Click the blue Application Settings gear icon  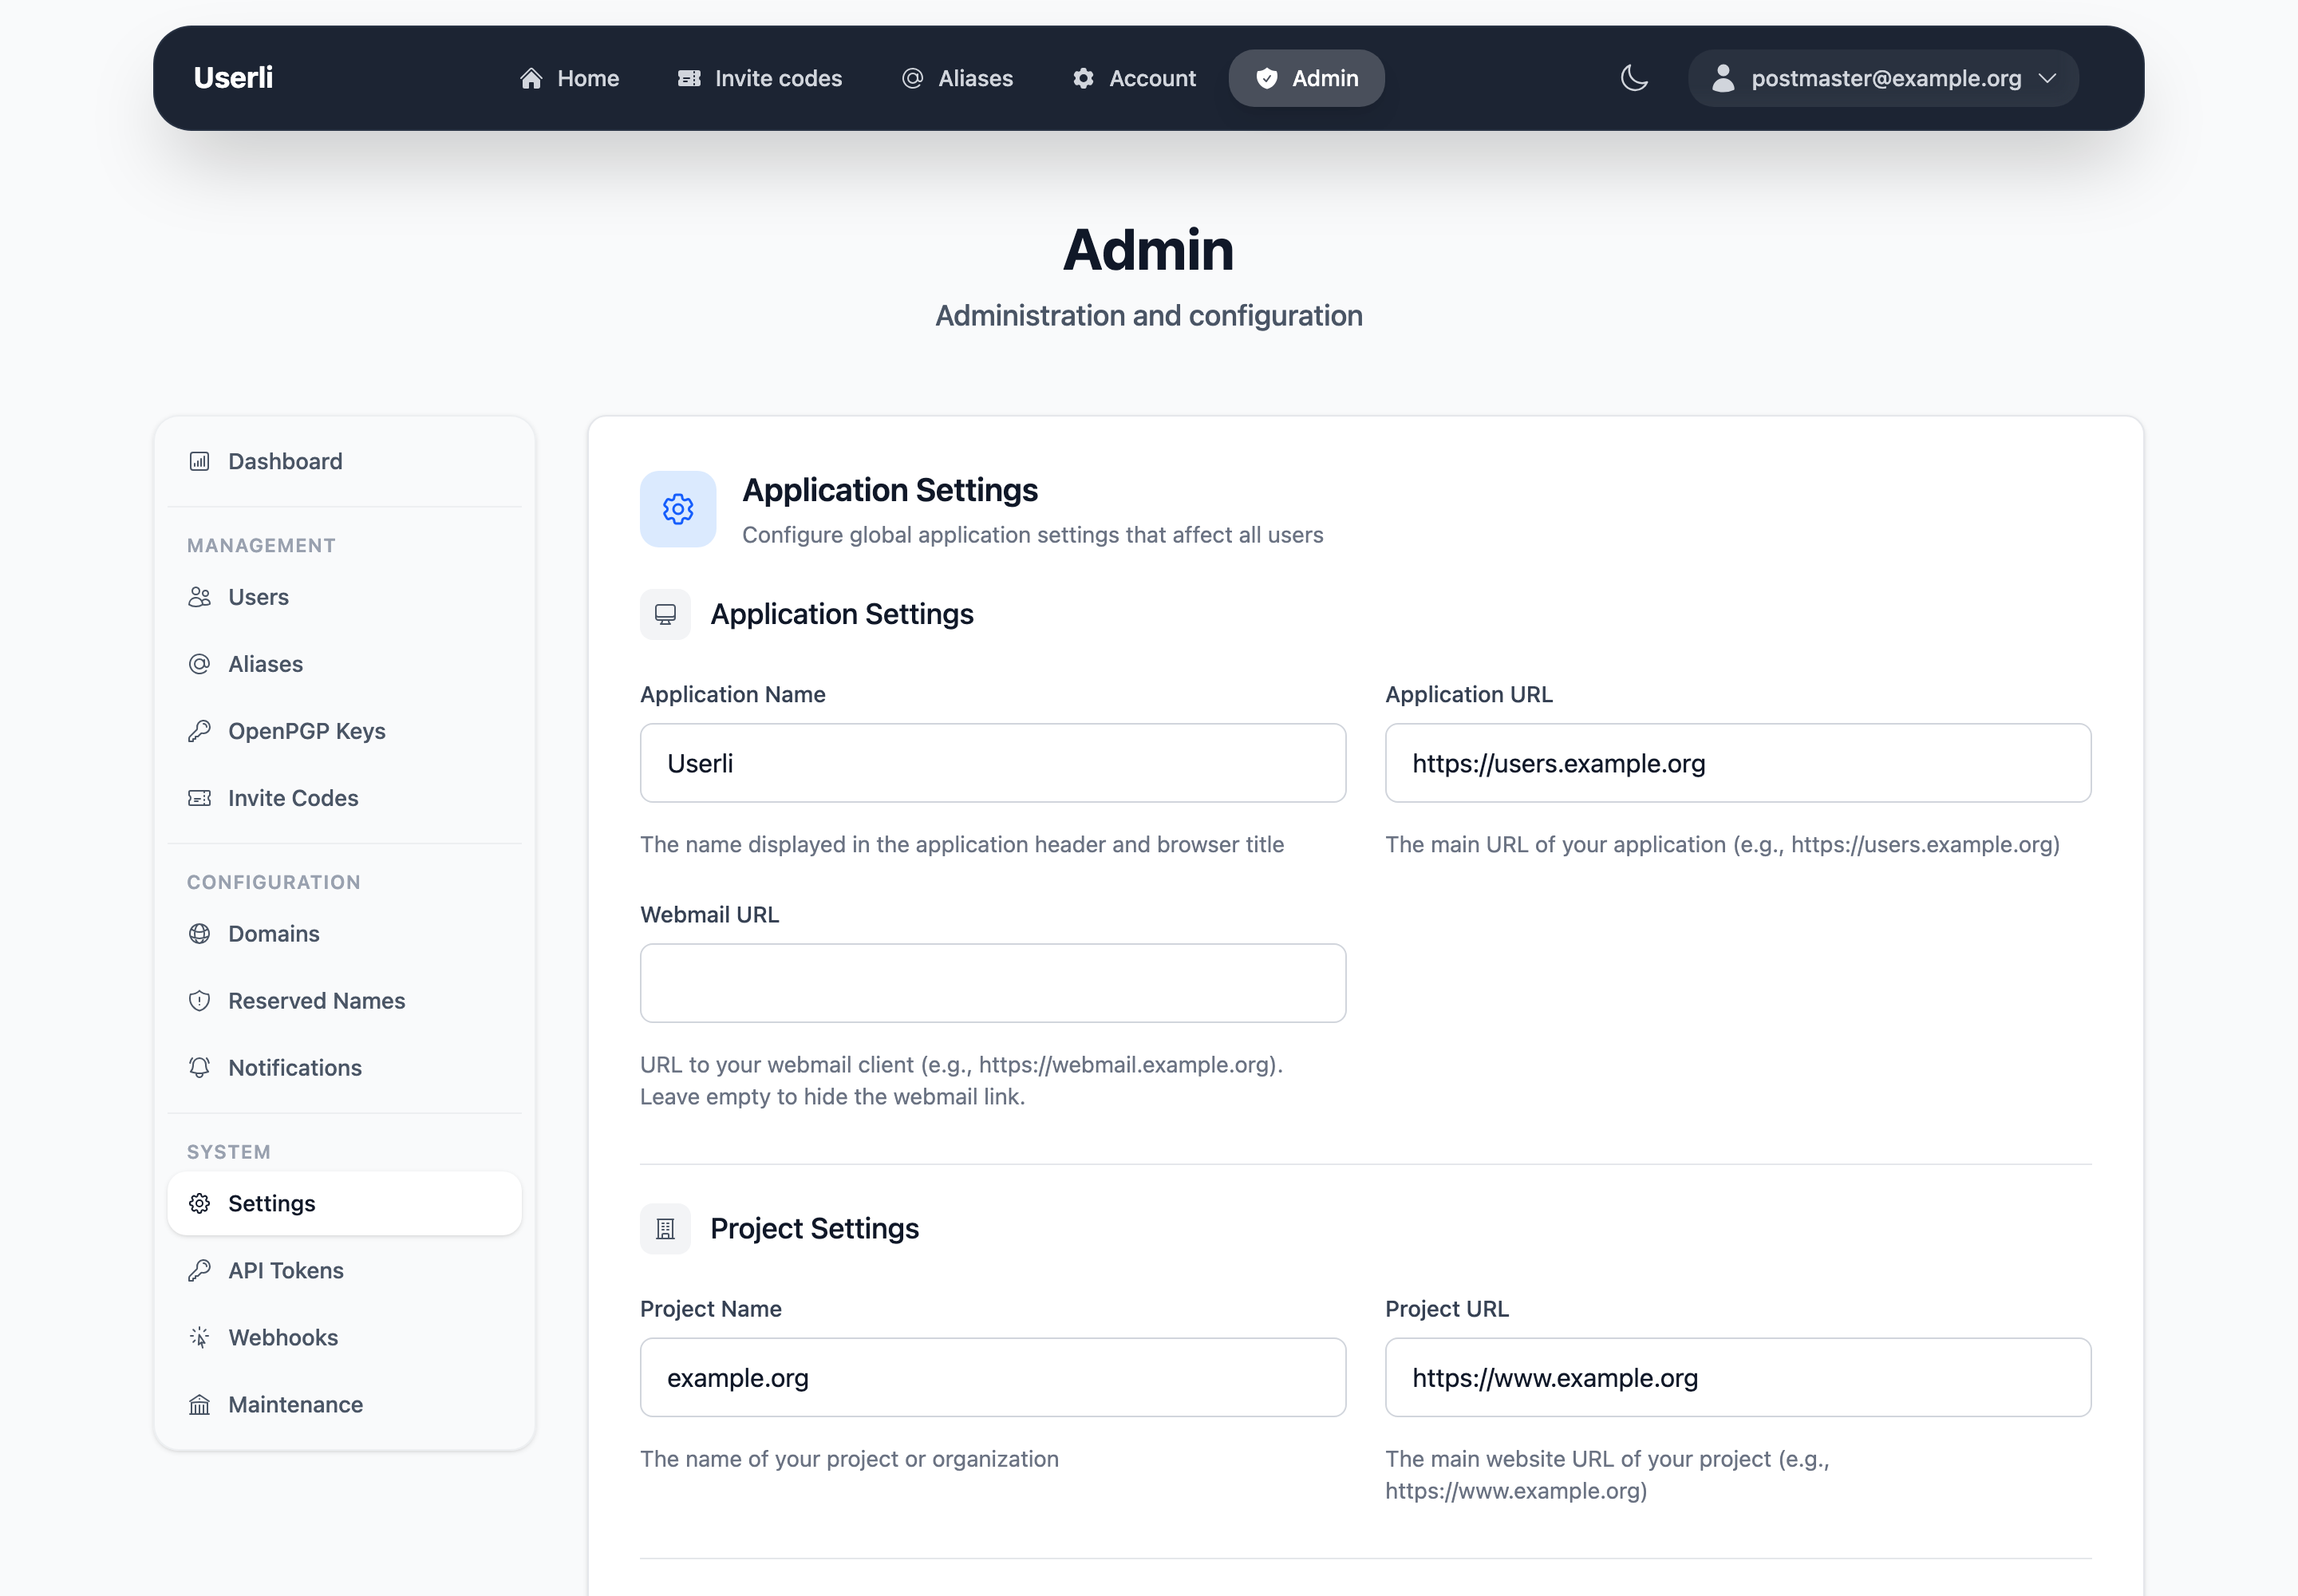678,509
